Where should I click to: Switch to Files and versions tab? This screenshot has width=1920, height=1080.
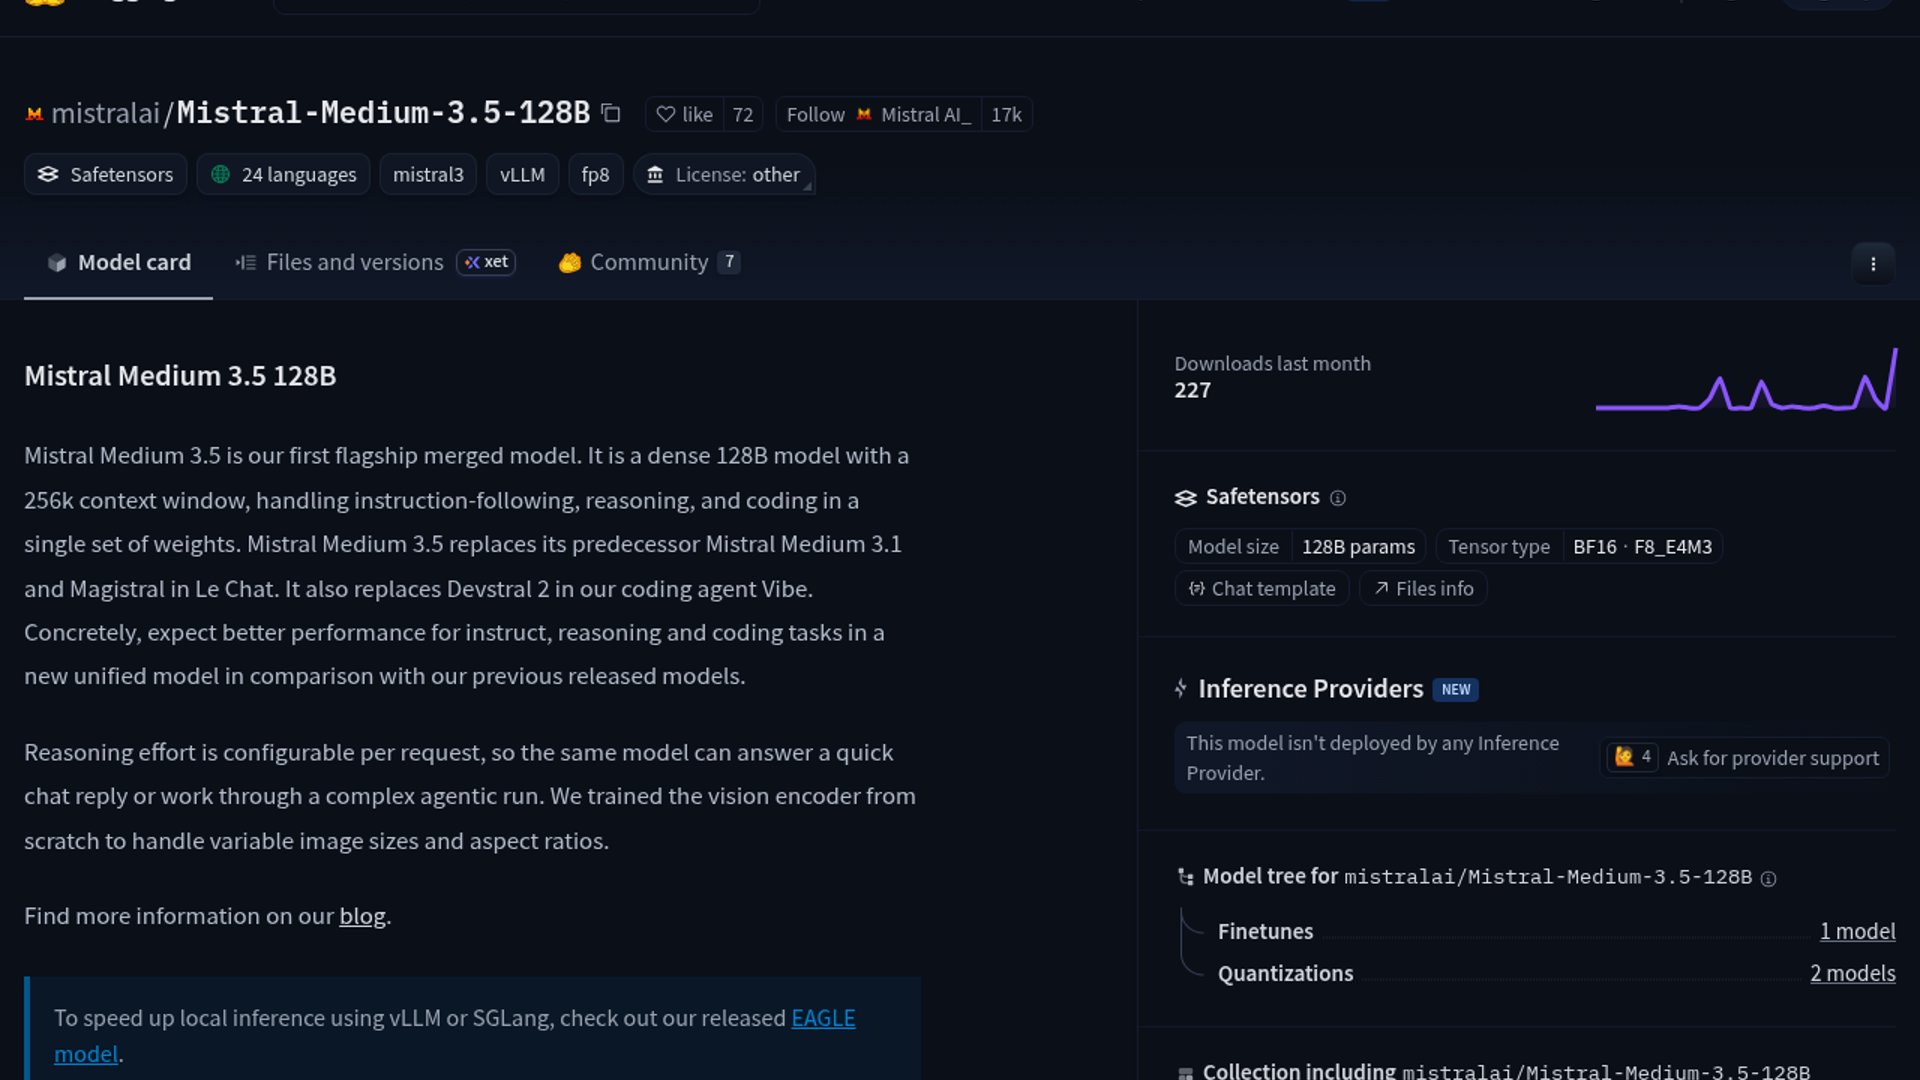pyautogui.click(x=354, y=262)
